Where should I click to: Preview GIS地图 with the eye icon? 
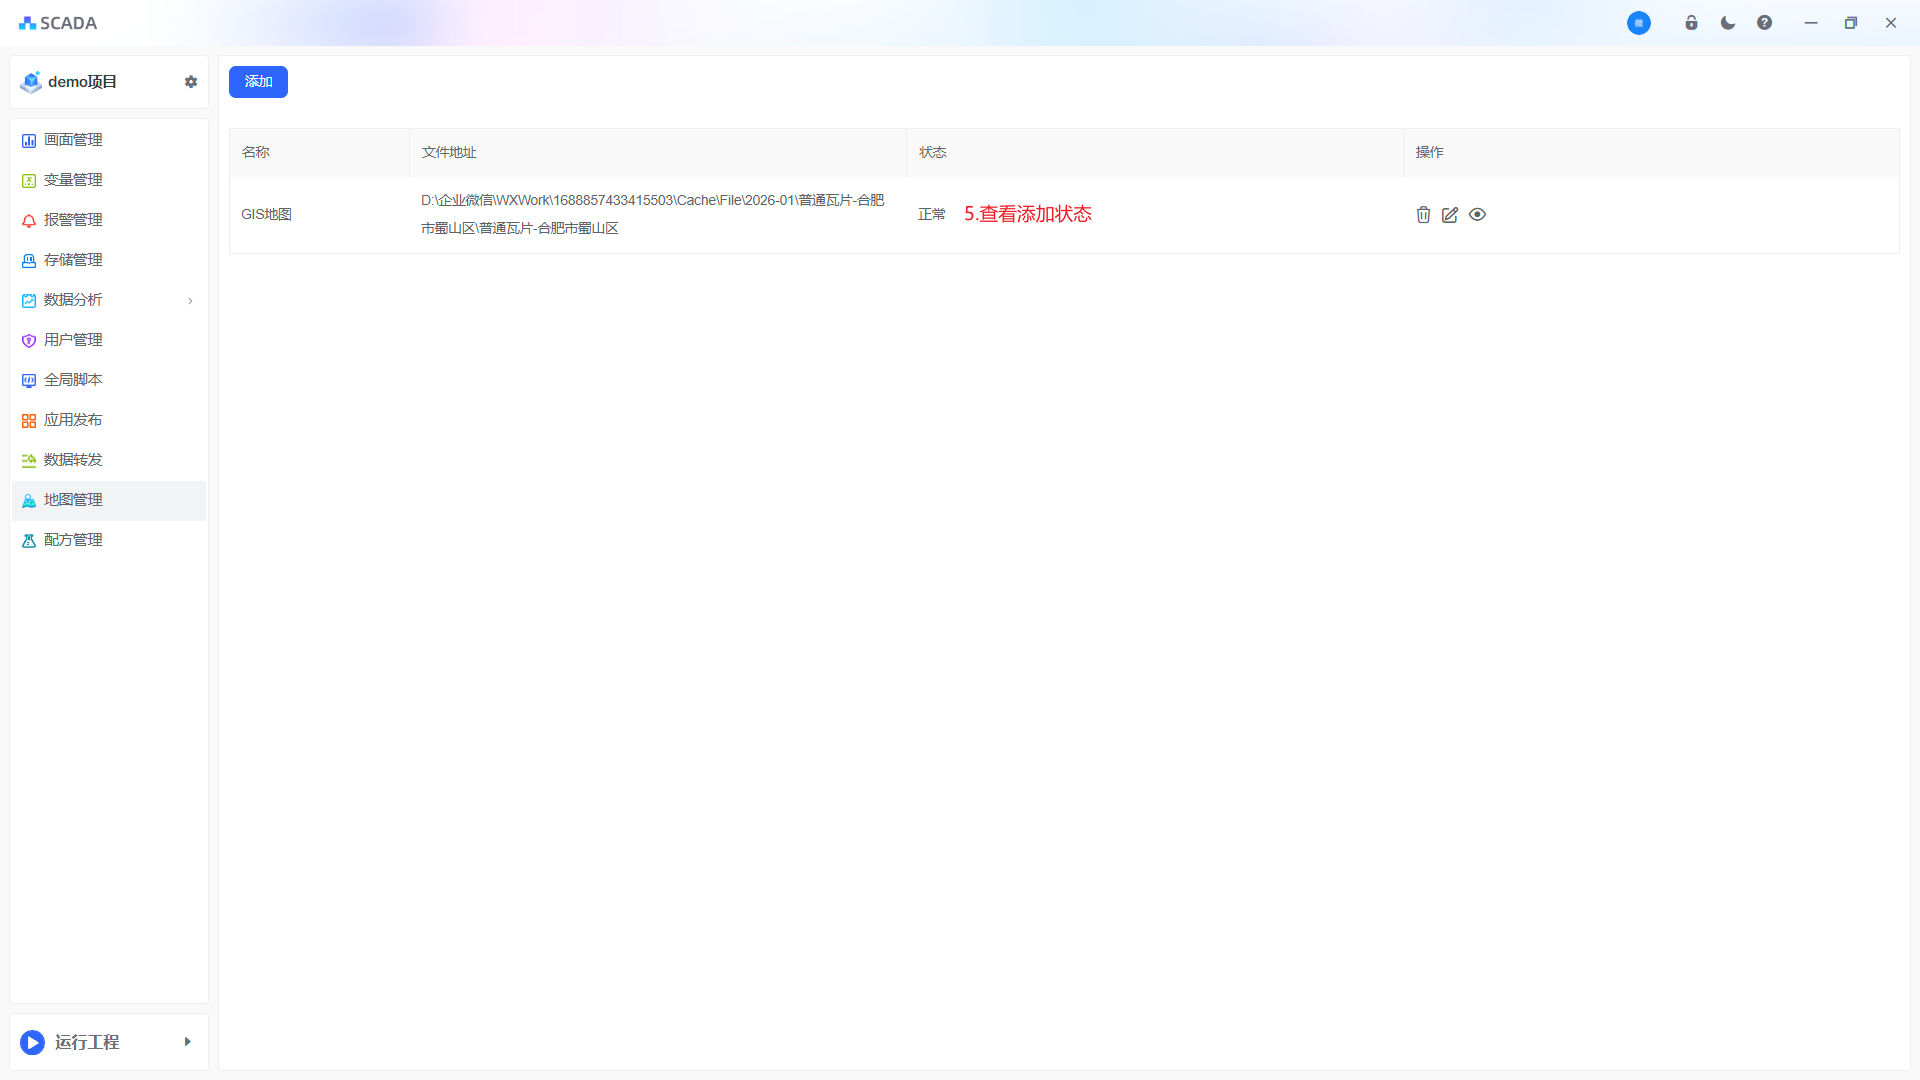click(1477, 215)
